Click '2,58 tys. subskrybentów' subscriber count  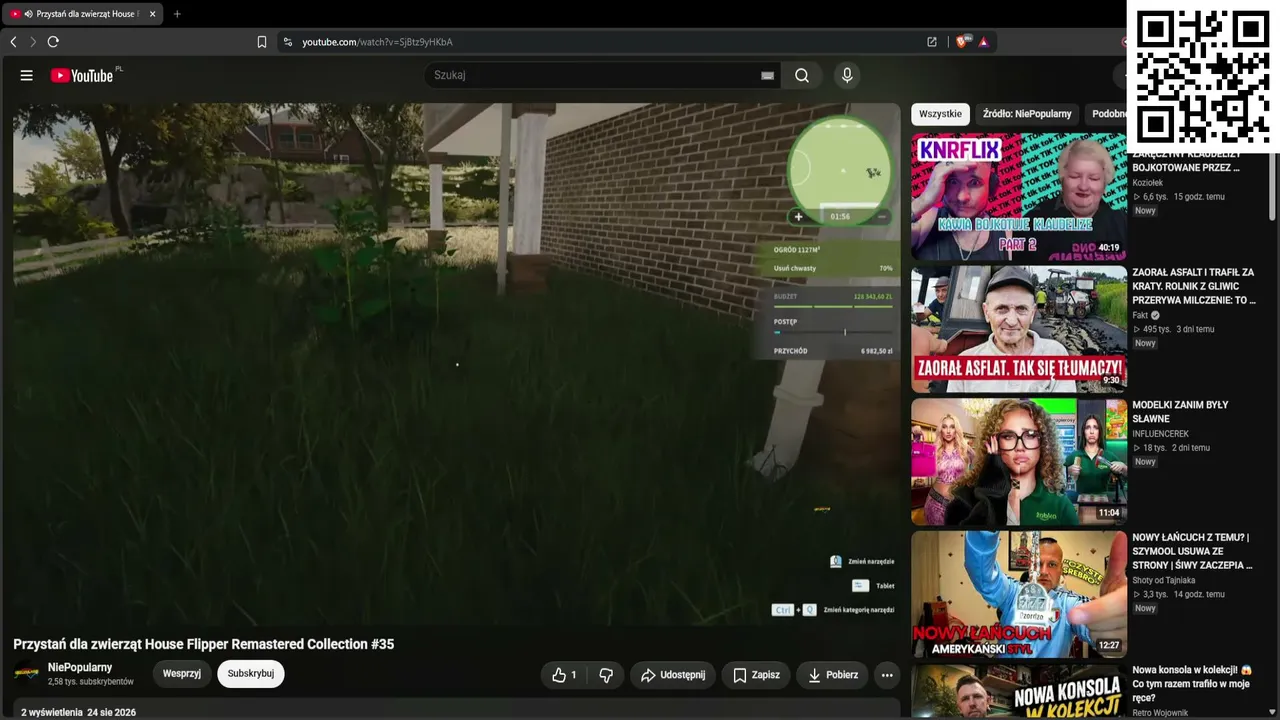point(90,682)
